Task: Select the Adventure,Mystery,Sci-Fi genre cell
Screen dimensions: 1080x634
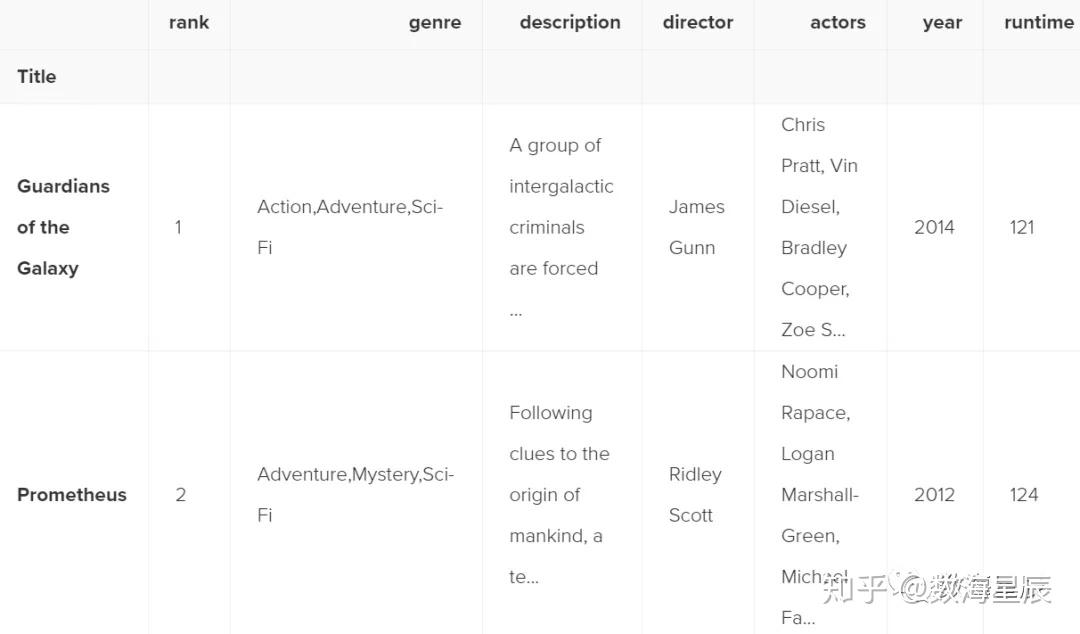Action: [355, 495]
